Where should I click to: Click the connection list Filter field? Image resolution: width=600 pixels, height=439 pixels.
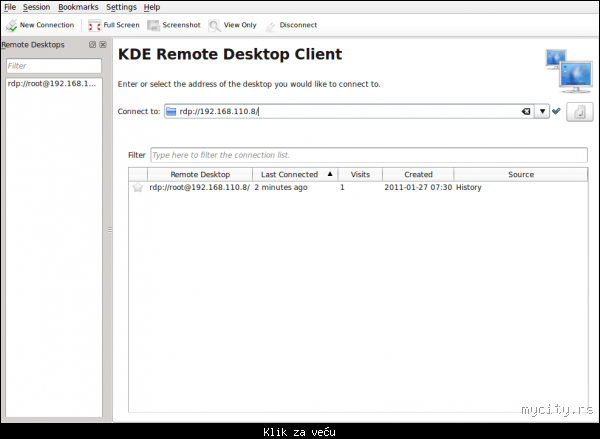coord(369,155)
